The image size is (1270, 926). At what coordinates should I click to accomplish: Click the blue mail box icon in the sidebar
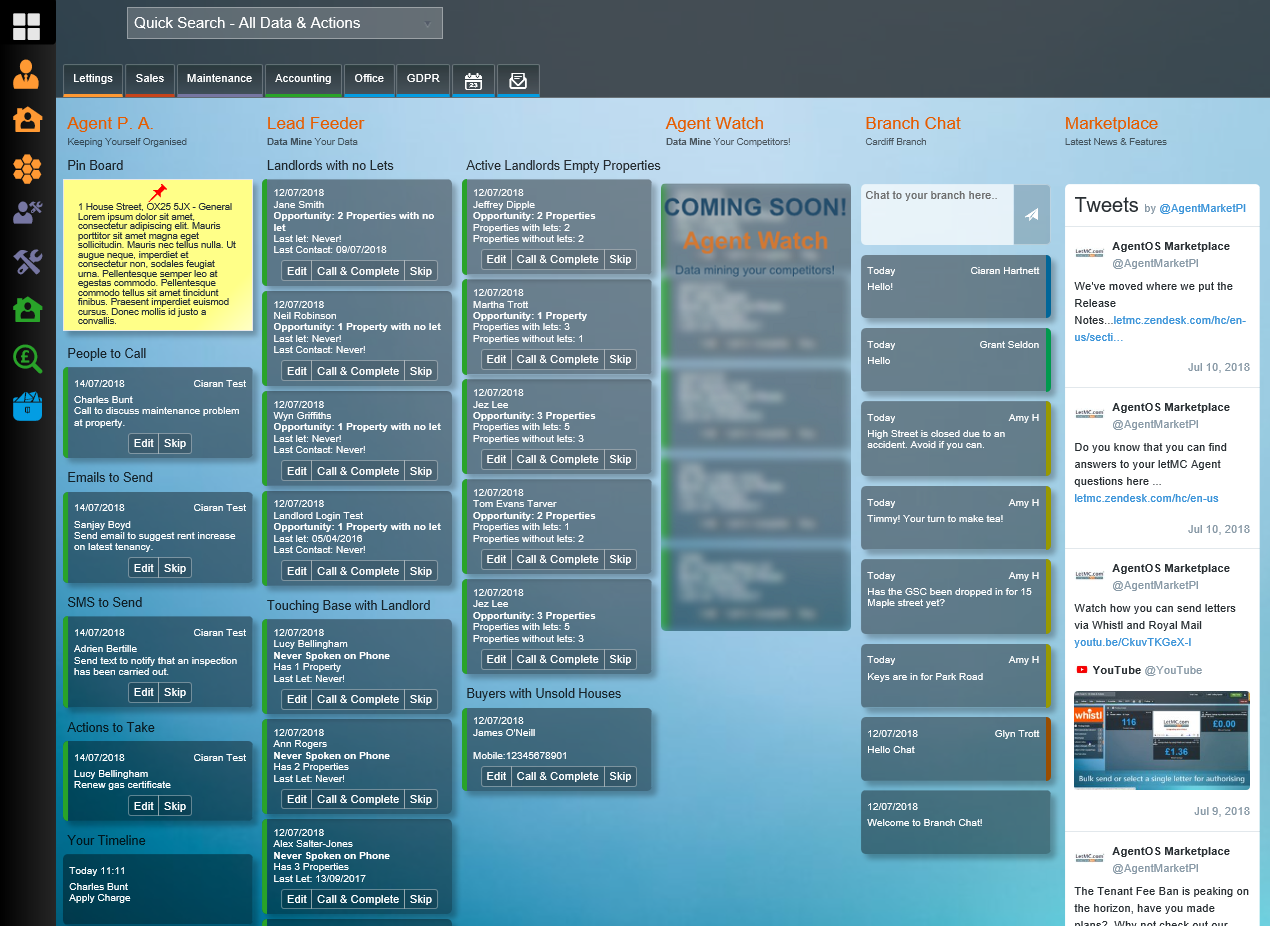pos(27,405)
